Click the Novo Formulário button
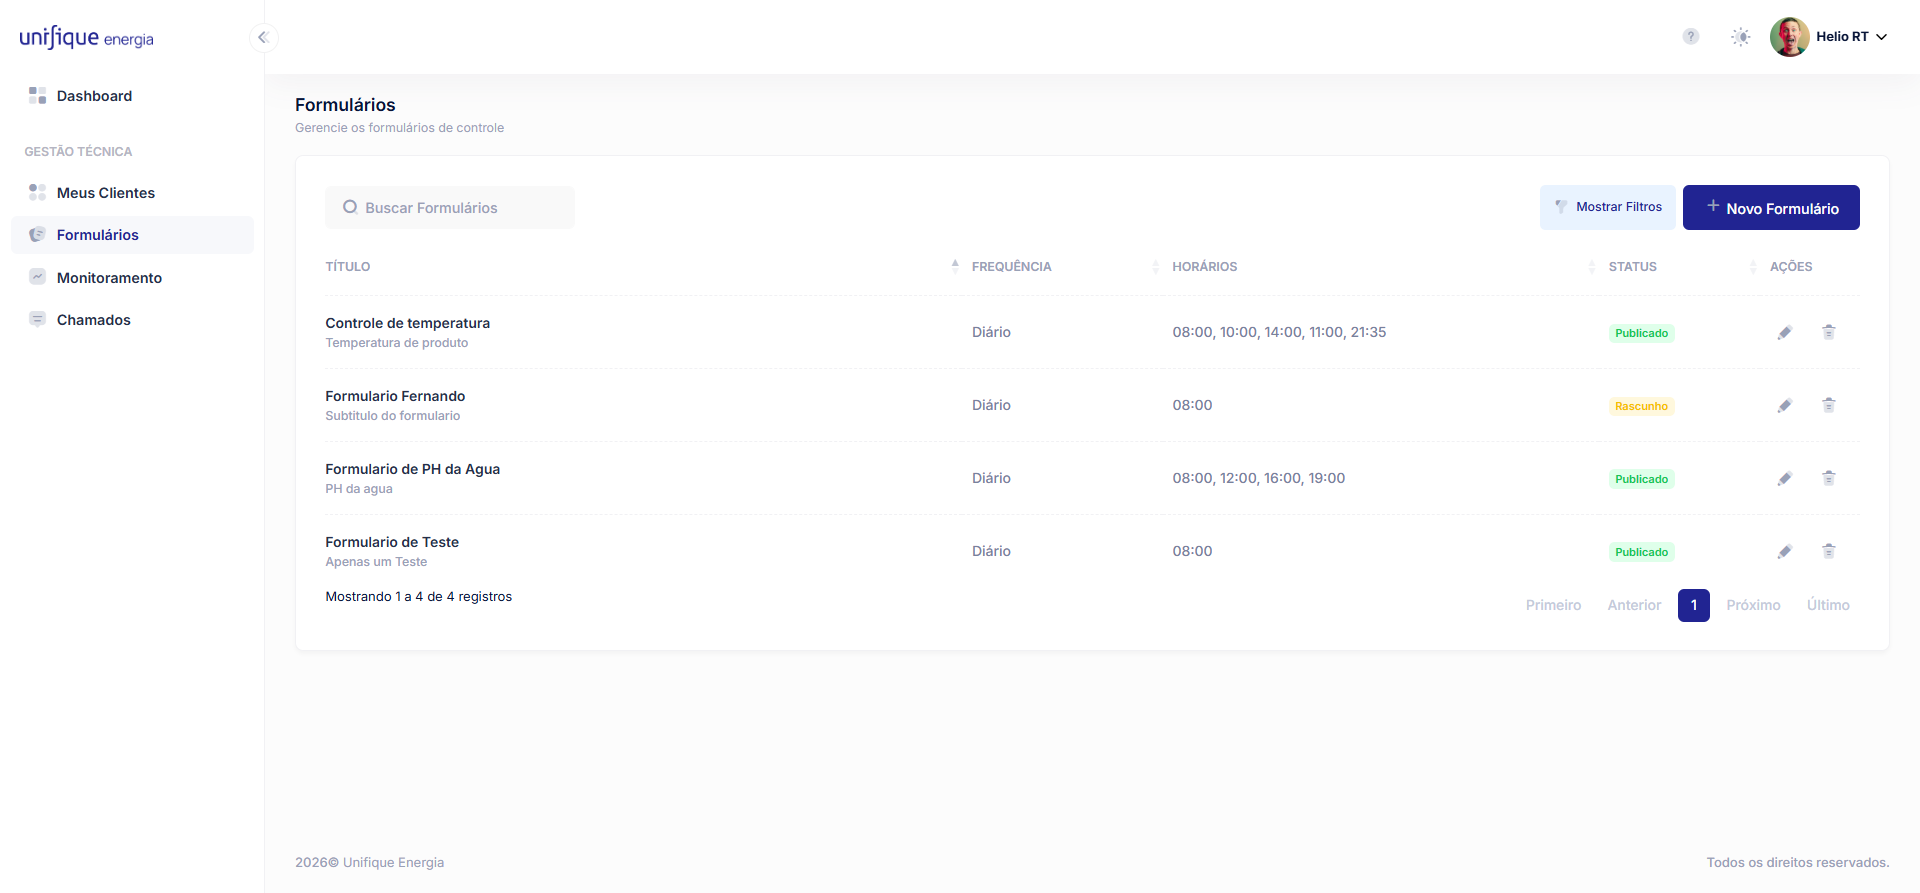 pyautogui.click(x=1770, y=208)
